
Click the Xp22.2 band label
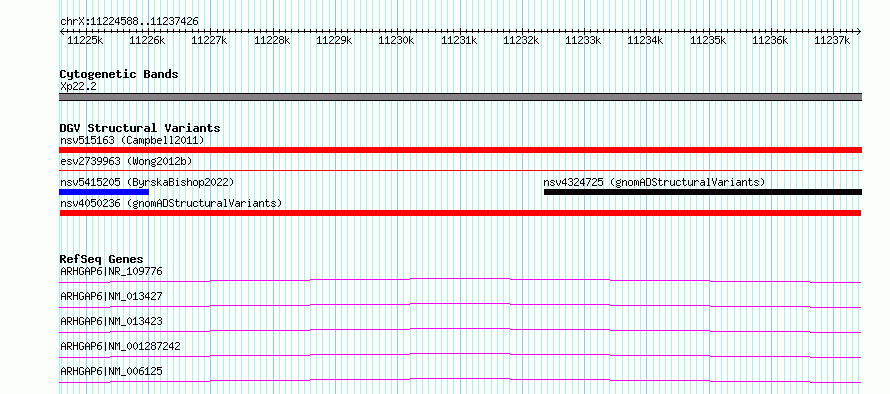(x=77, y=86)
